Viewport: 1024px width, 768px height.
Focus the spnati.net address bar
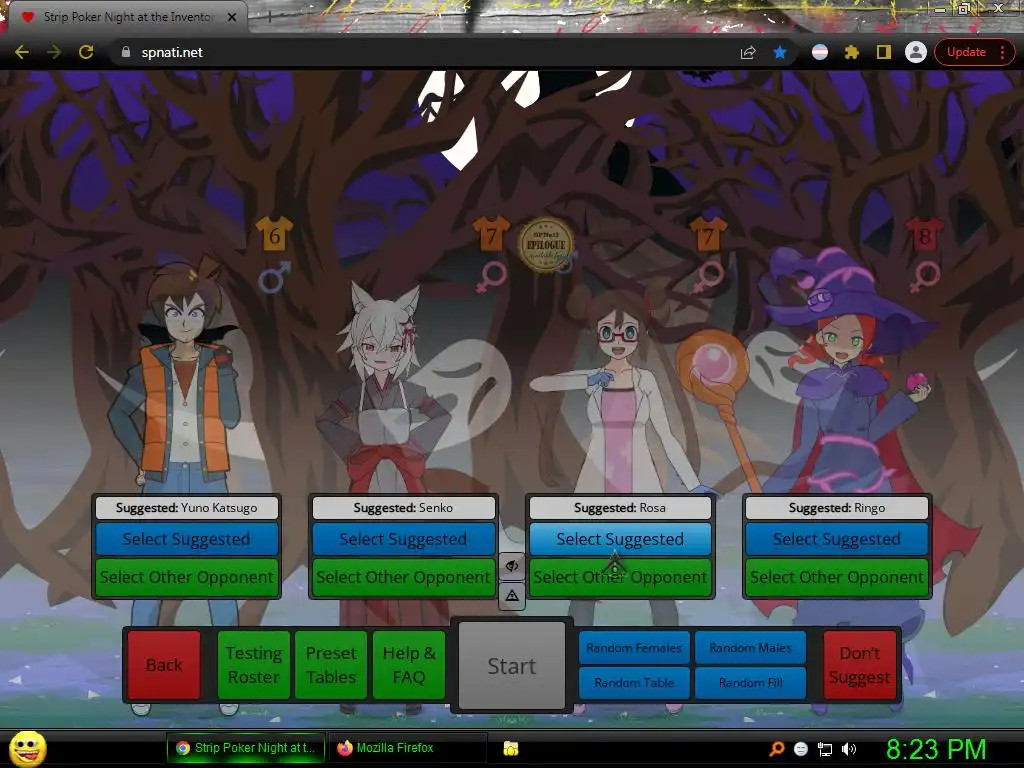click(x=431, y=52)
